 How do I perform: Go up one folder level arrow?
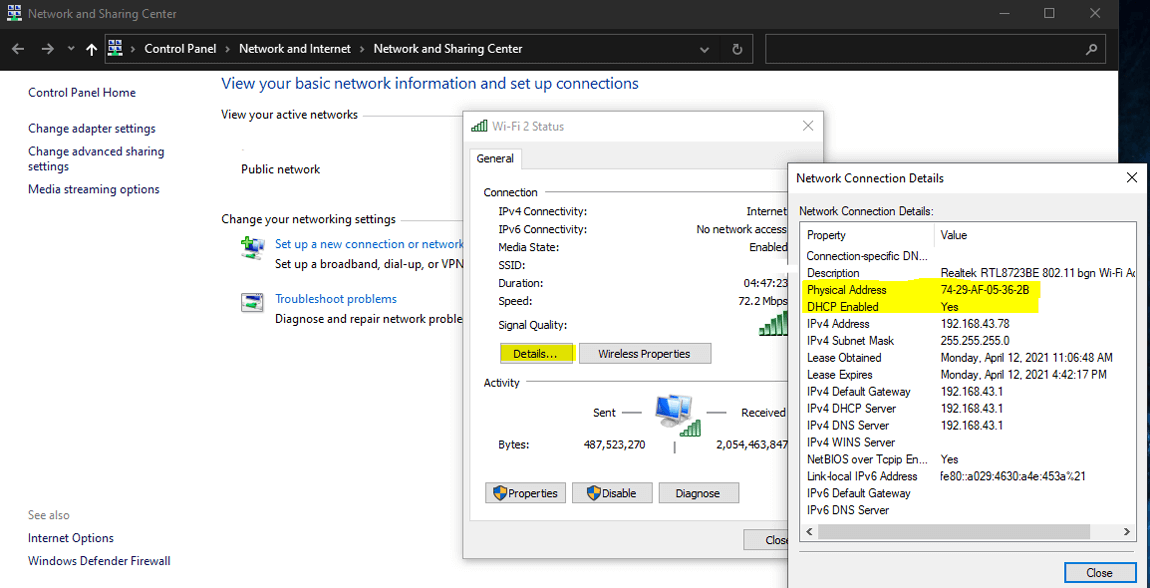click(x=92, y=49)
